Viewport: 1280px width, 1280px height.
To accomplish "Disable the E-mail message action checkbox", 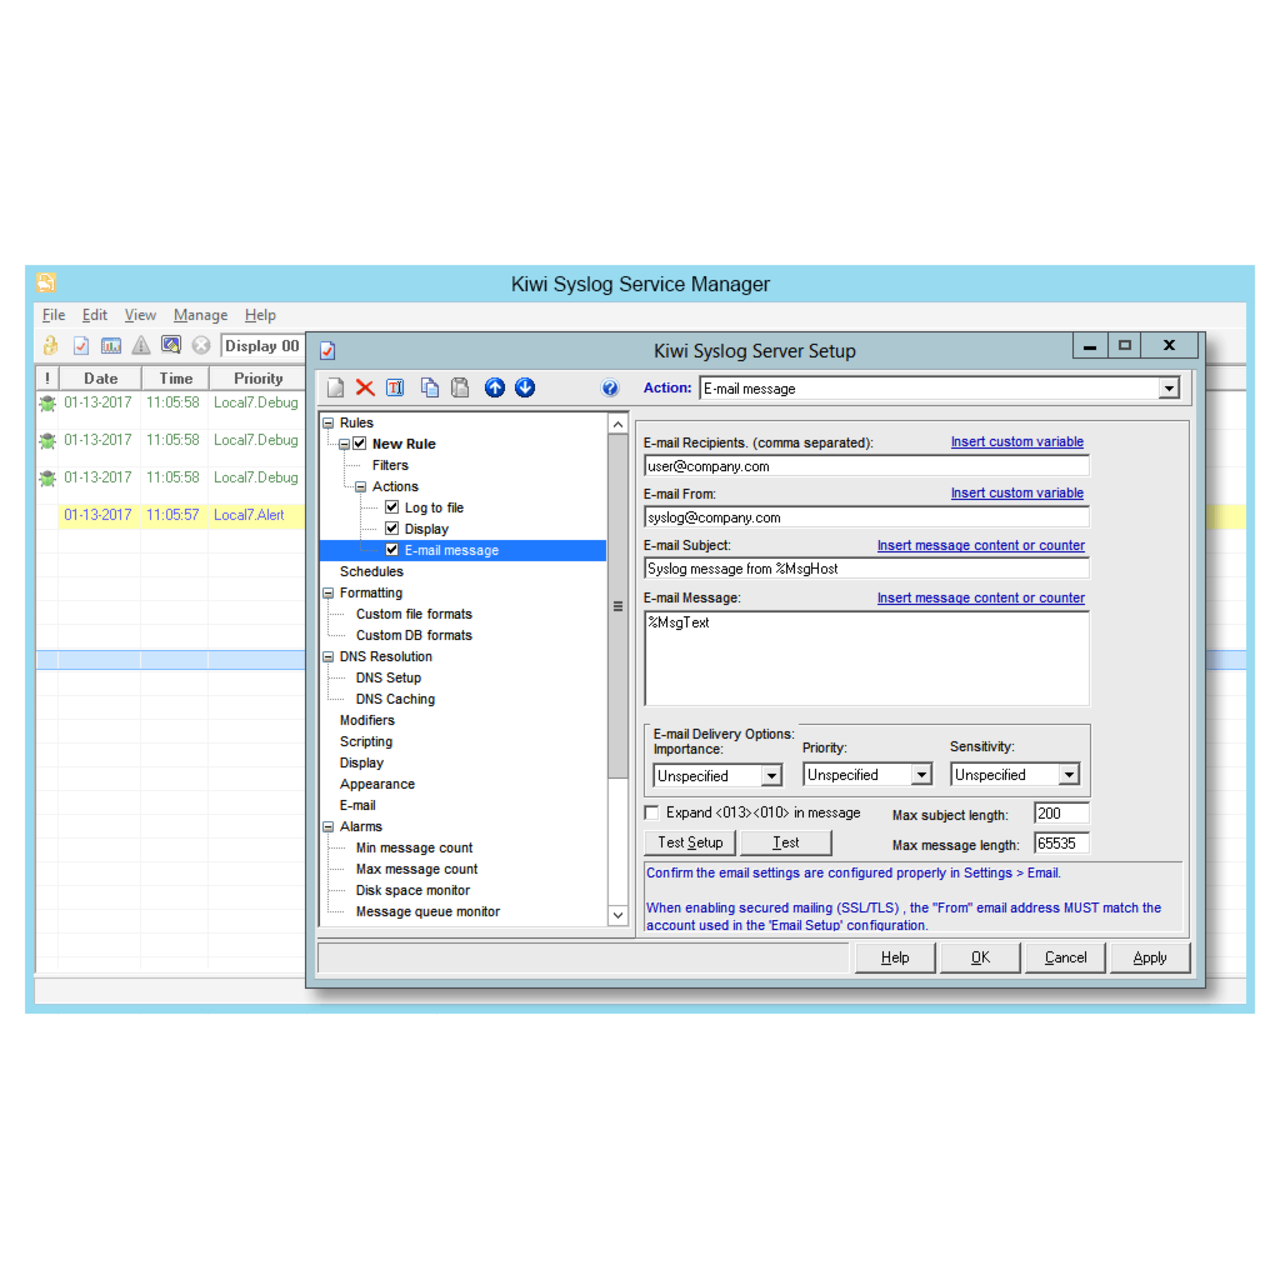I will pyautogui.click(x=392, y=549).
